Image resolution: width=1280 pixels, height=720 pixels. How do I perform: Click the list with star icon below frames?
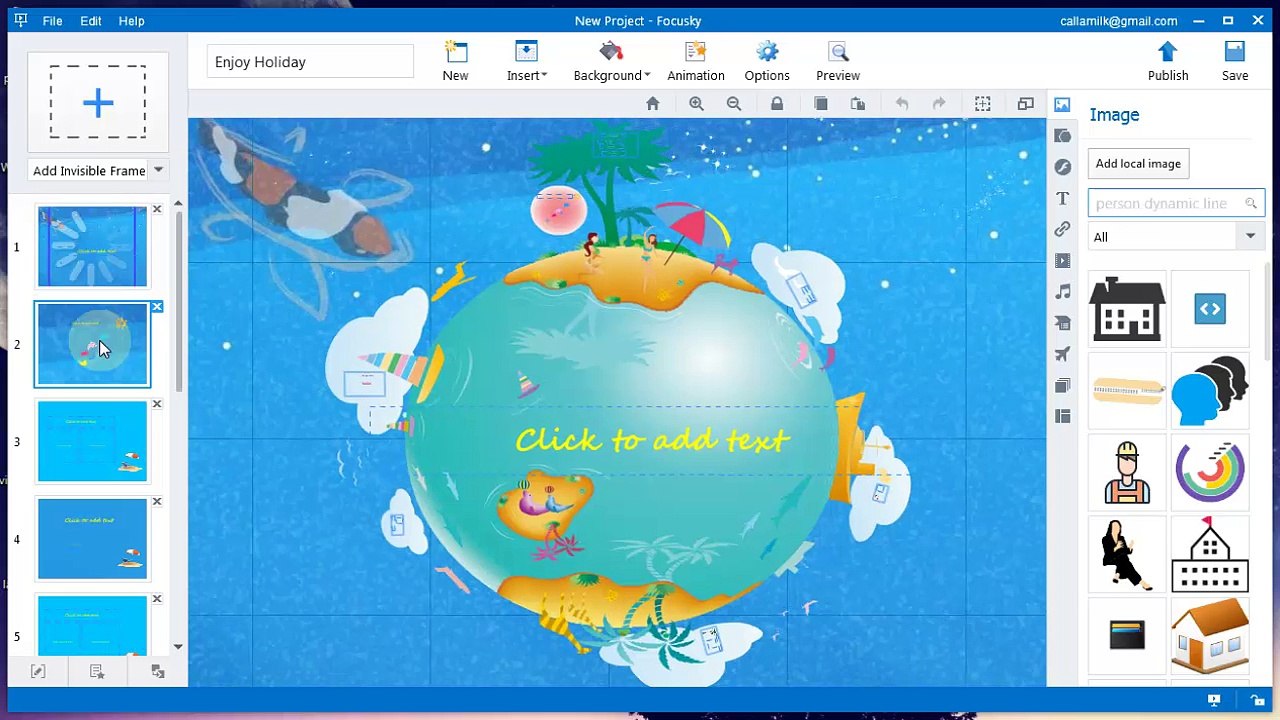point(97,672)
